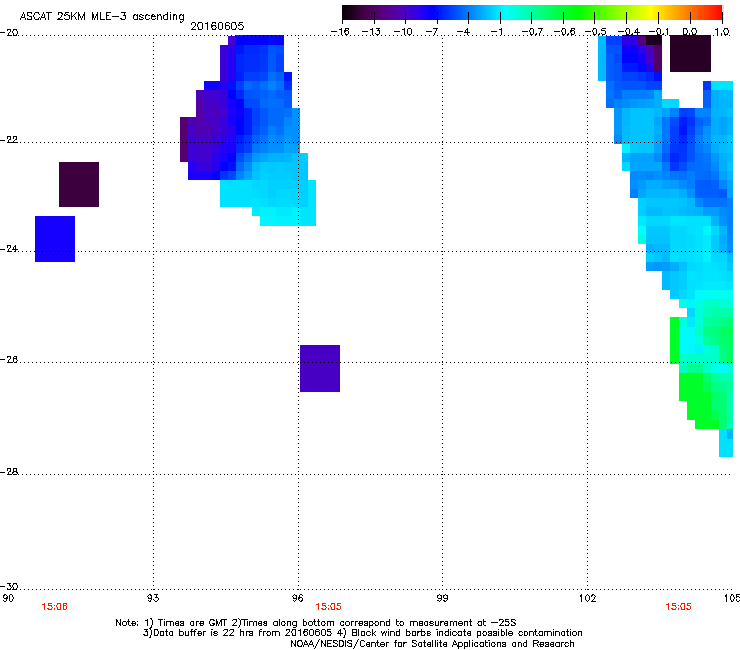Click the latitude axis label -20
Screen dimensions: 740x650
tap(9, 33)
